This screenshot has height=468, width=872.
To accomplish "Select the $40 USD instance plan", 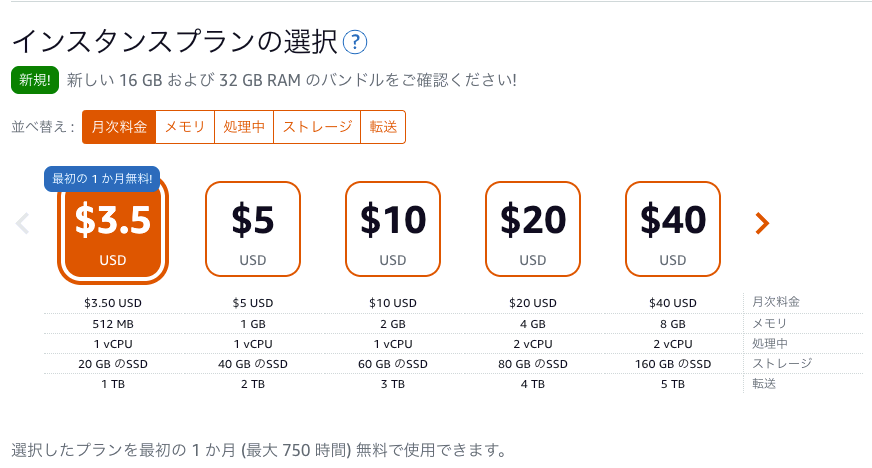I will (673, 229).
